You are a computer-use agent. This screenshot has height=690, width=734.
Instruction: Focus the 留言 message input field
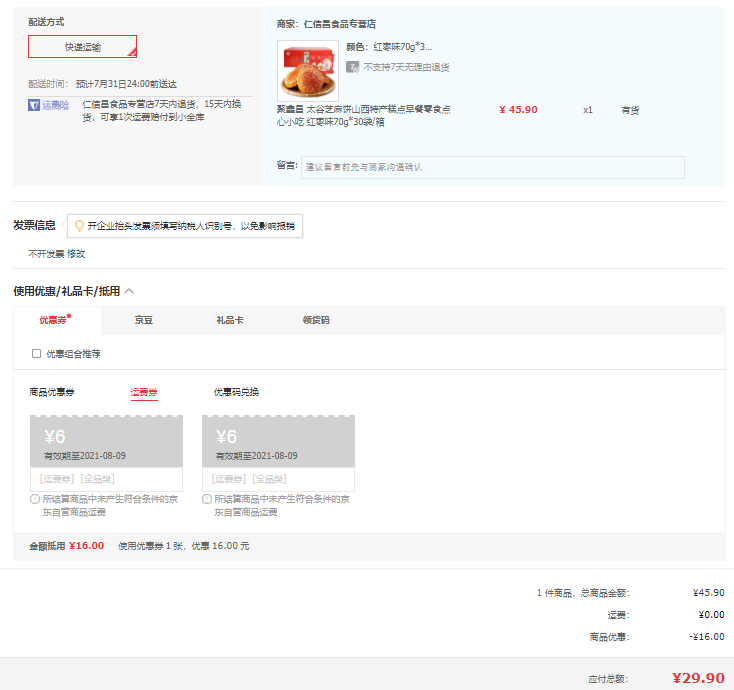(492, 167)
